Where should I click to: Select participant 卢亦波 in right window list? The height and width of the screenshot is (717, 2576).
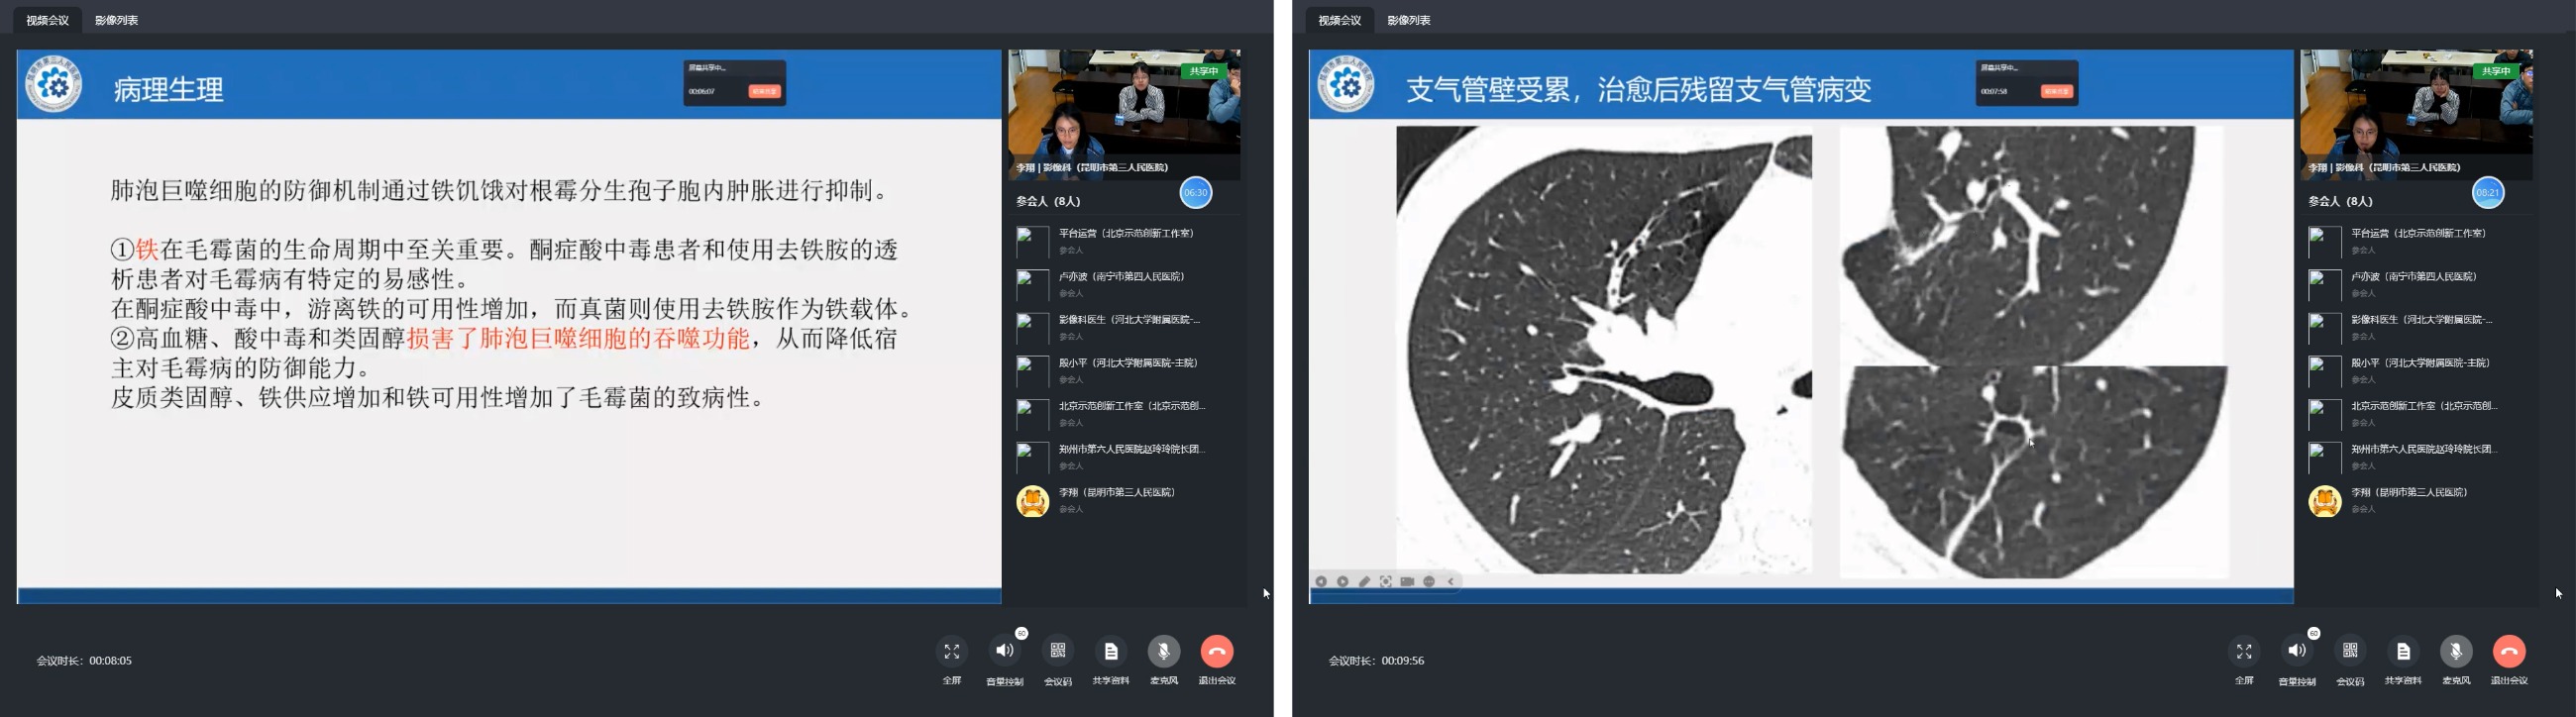click(2416, 284)
